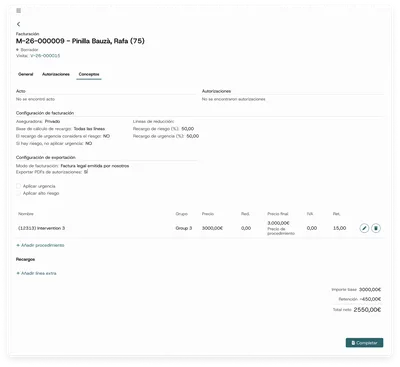Click the Nombre column header
The height and width of the screenshot is (367, 400).
click(x=26, y=214)
